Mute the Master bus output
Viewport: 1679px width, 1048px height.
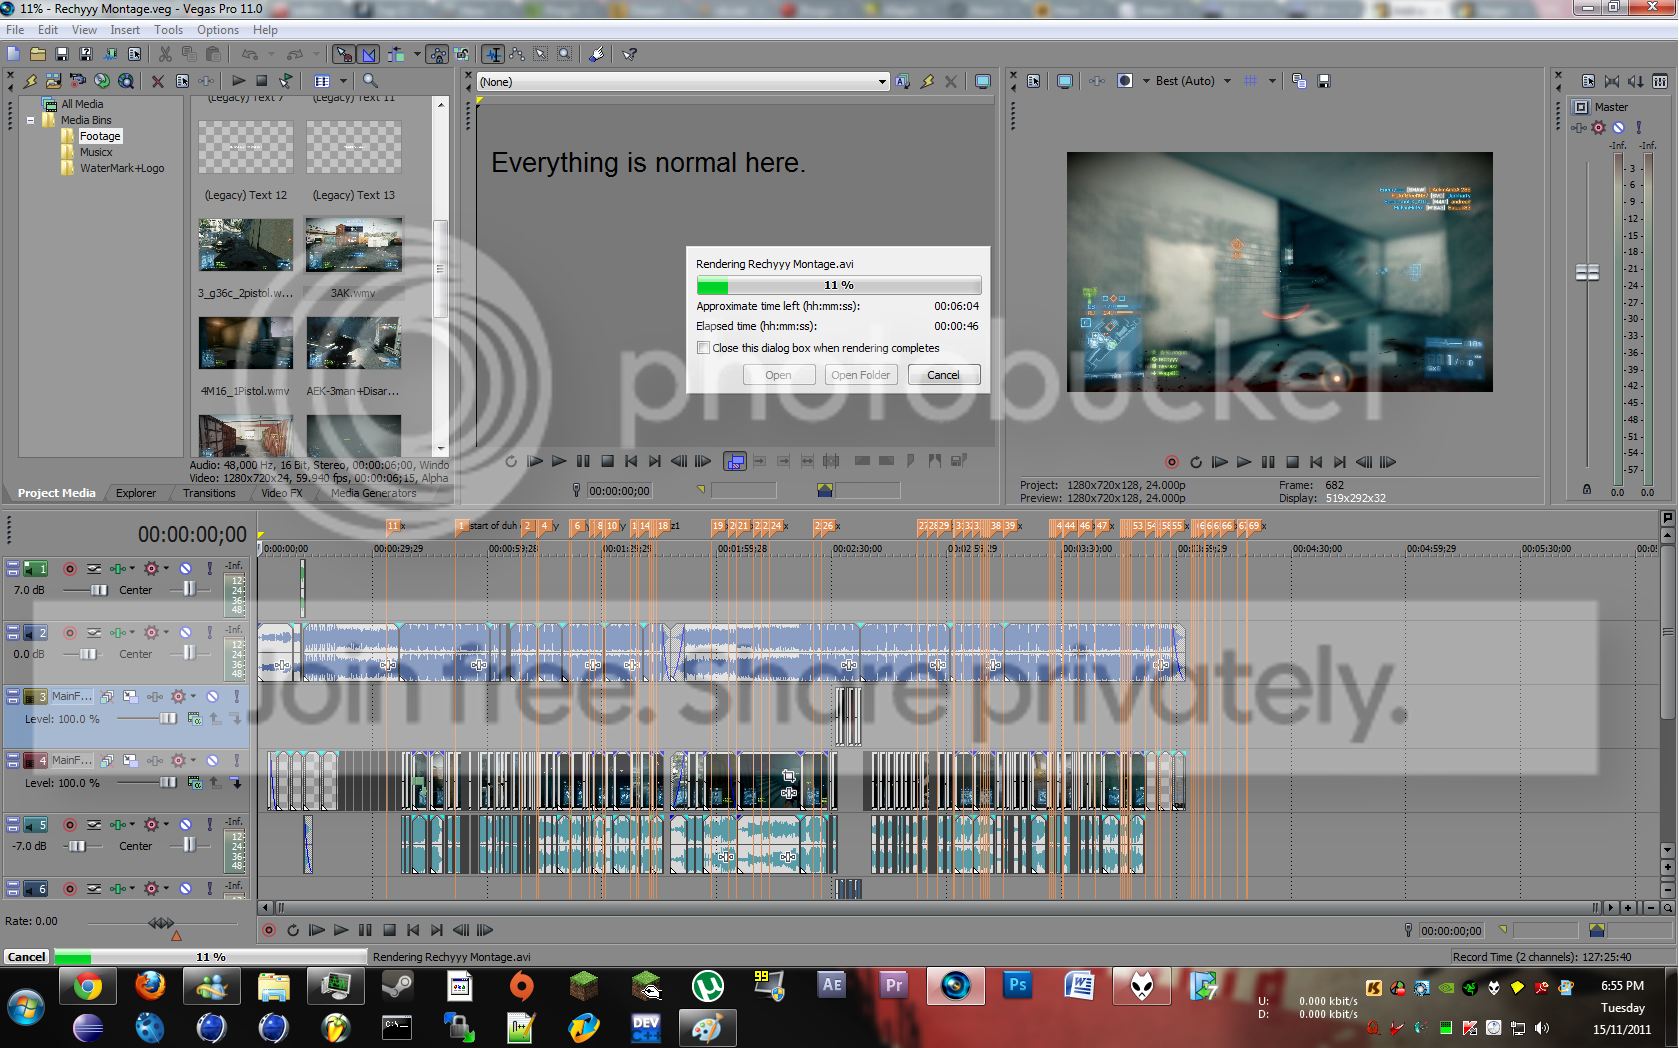pos(1618,128)
